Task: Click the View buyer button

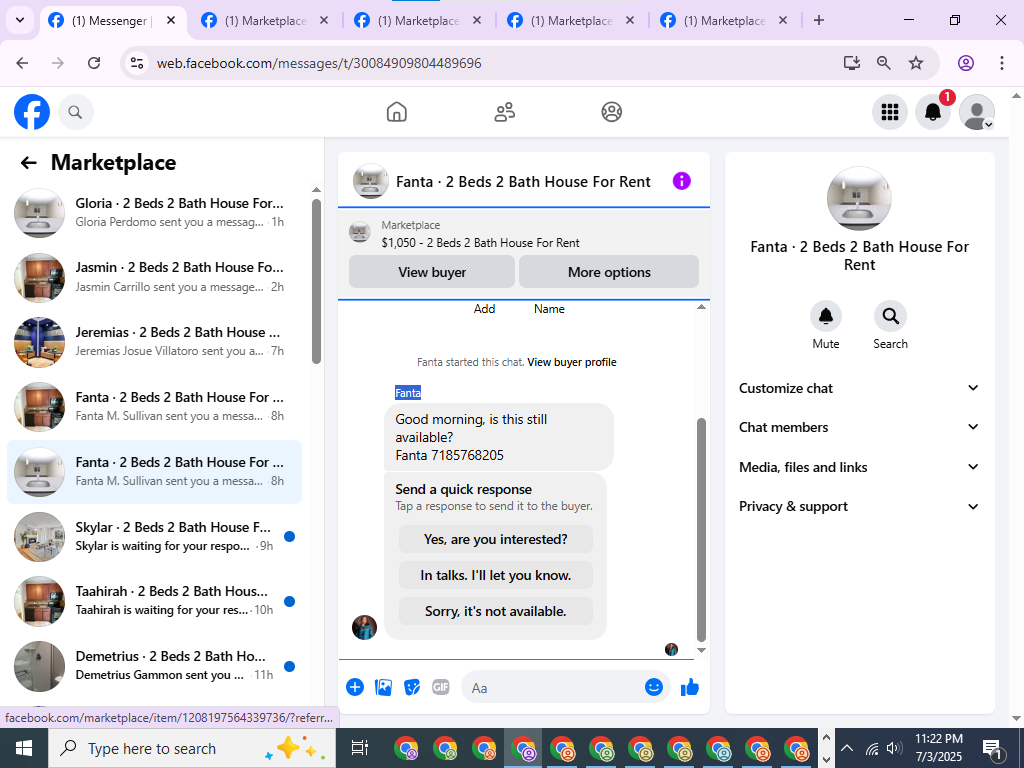Action: [x=432, y=272]
